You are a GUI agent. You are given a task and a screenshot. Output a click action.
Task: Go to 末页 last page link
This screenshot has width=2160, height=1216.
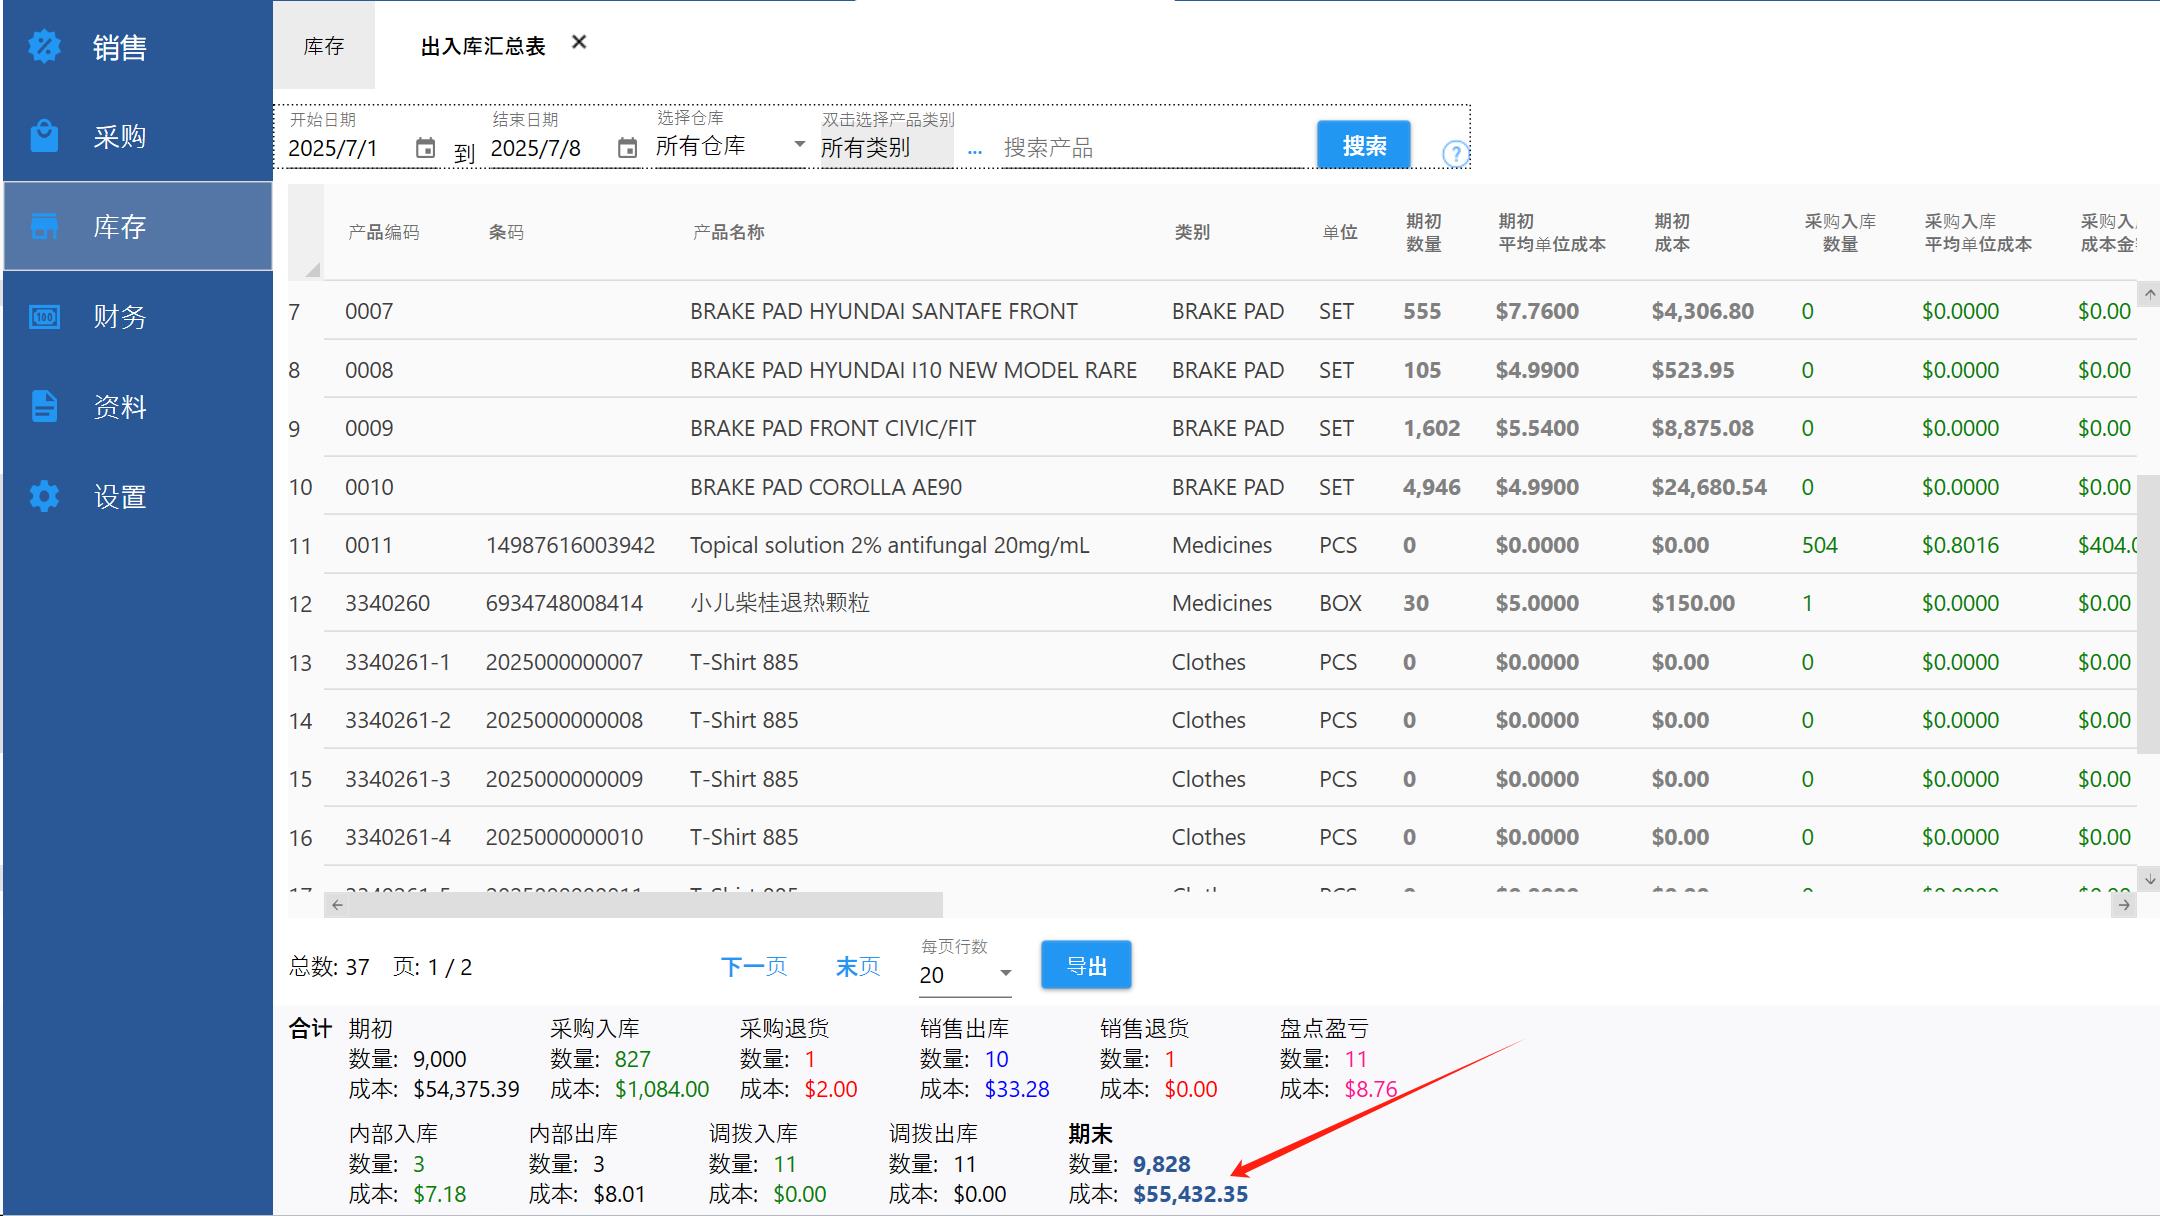(x=858, y=967)
